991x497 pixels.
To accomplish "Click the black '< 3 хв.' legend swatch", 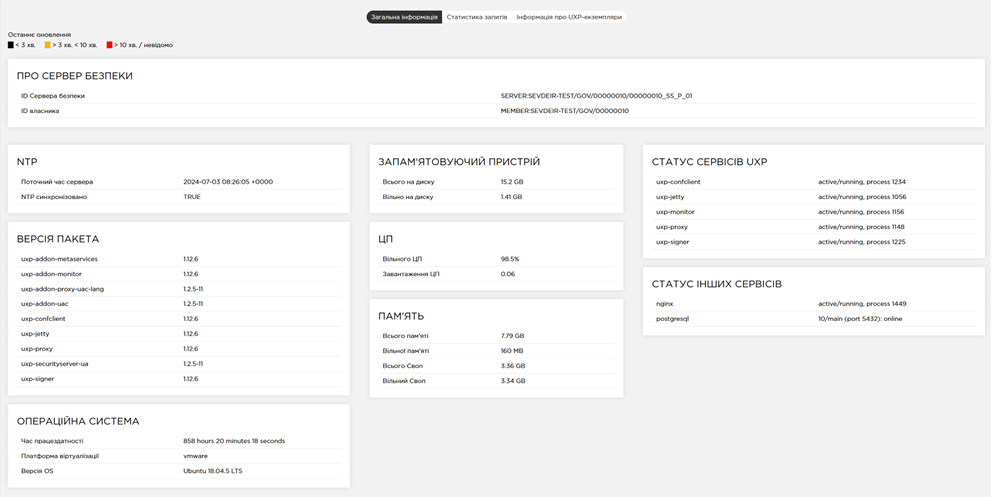I will tap(11, 45).
